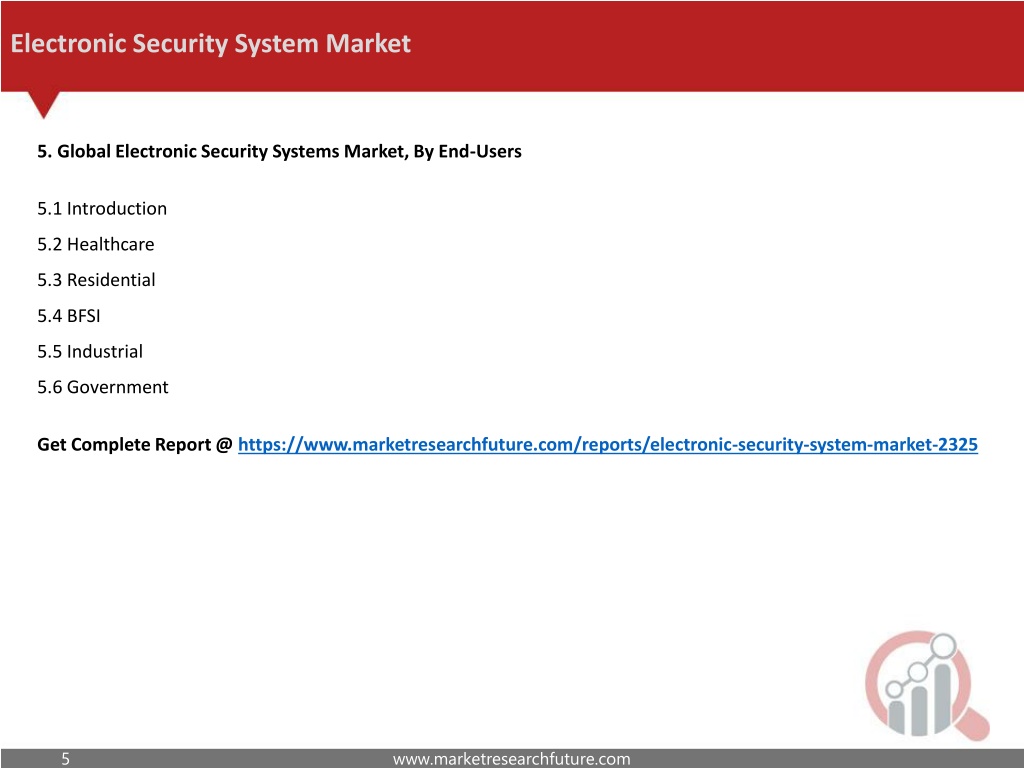
Task: Click the 'Get Complete Report @' label
Action: 135,445
